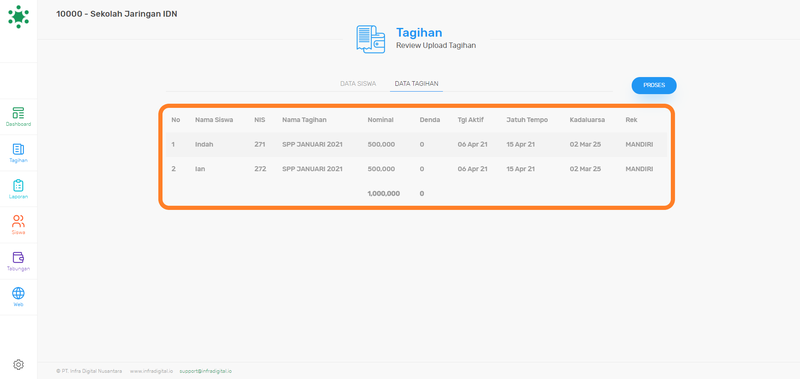Click the 1,000,000 total nominal
Screen dimensions: 800x379
pyautogui.click(x=384, y=193)
